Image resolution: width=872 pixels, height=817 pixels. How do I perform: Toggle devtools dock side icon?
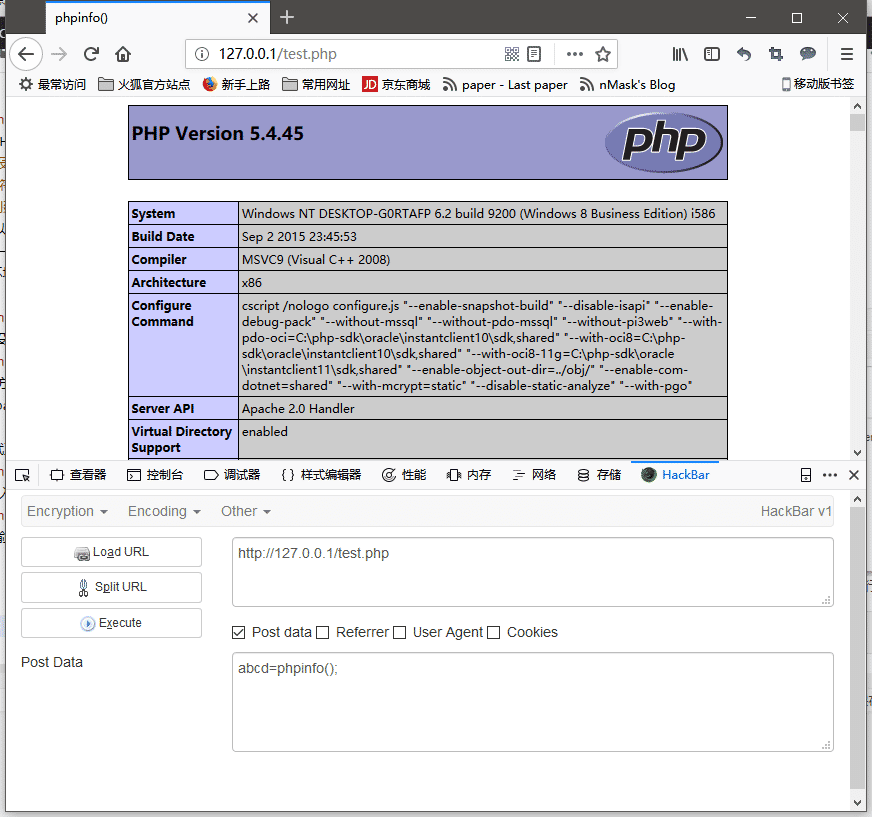[x=806, y=475]
